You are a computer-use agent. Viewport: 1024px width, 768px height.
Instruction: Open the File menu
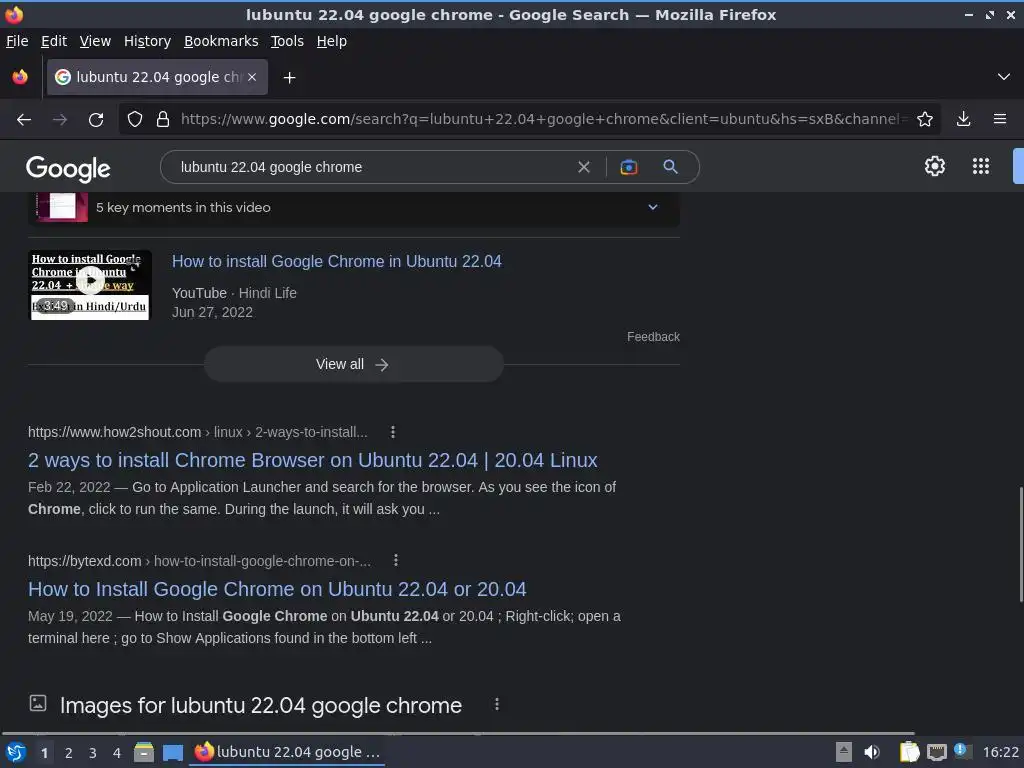[17, 41]
